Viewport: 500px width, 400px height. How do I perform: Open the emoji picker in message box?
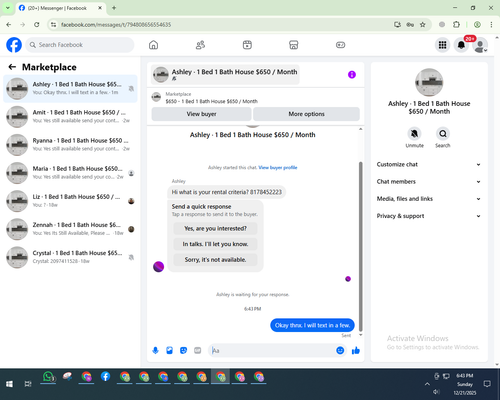coord(340,350)
